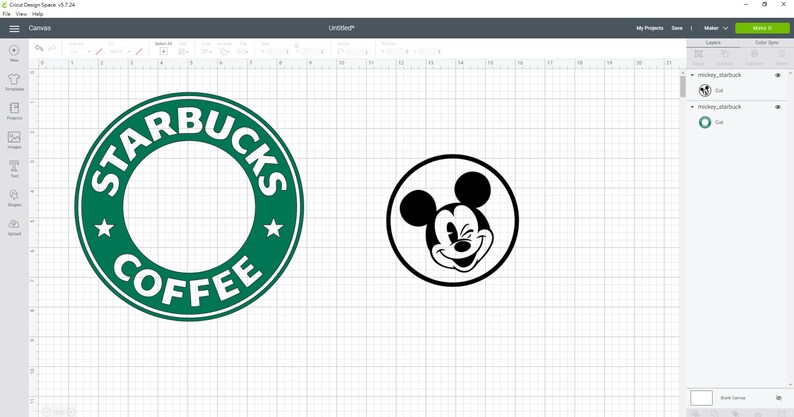This screenshot has width=794, height=417.
Task: Click Cut label on Mickey layer
Action: [719, 91]
